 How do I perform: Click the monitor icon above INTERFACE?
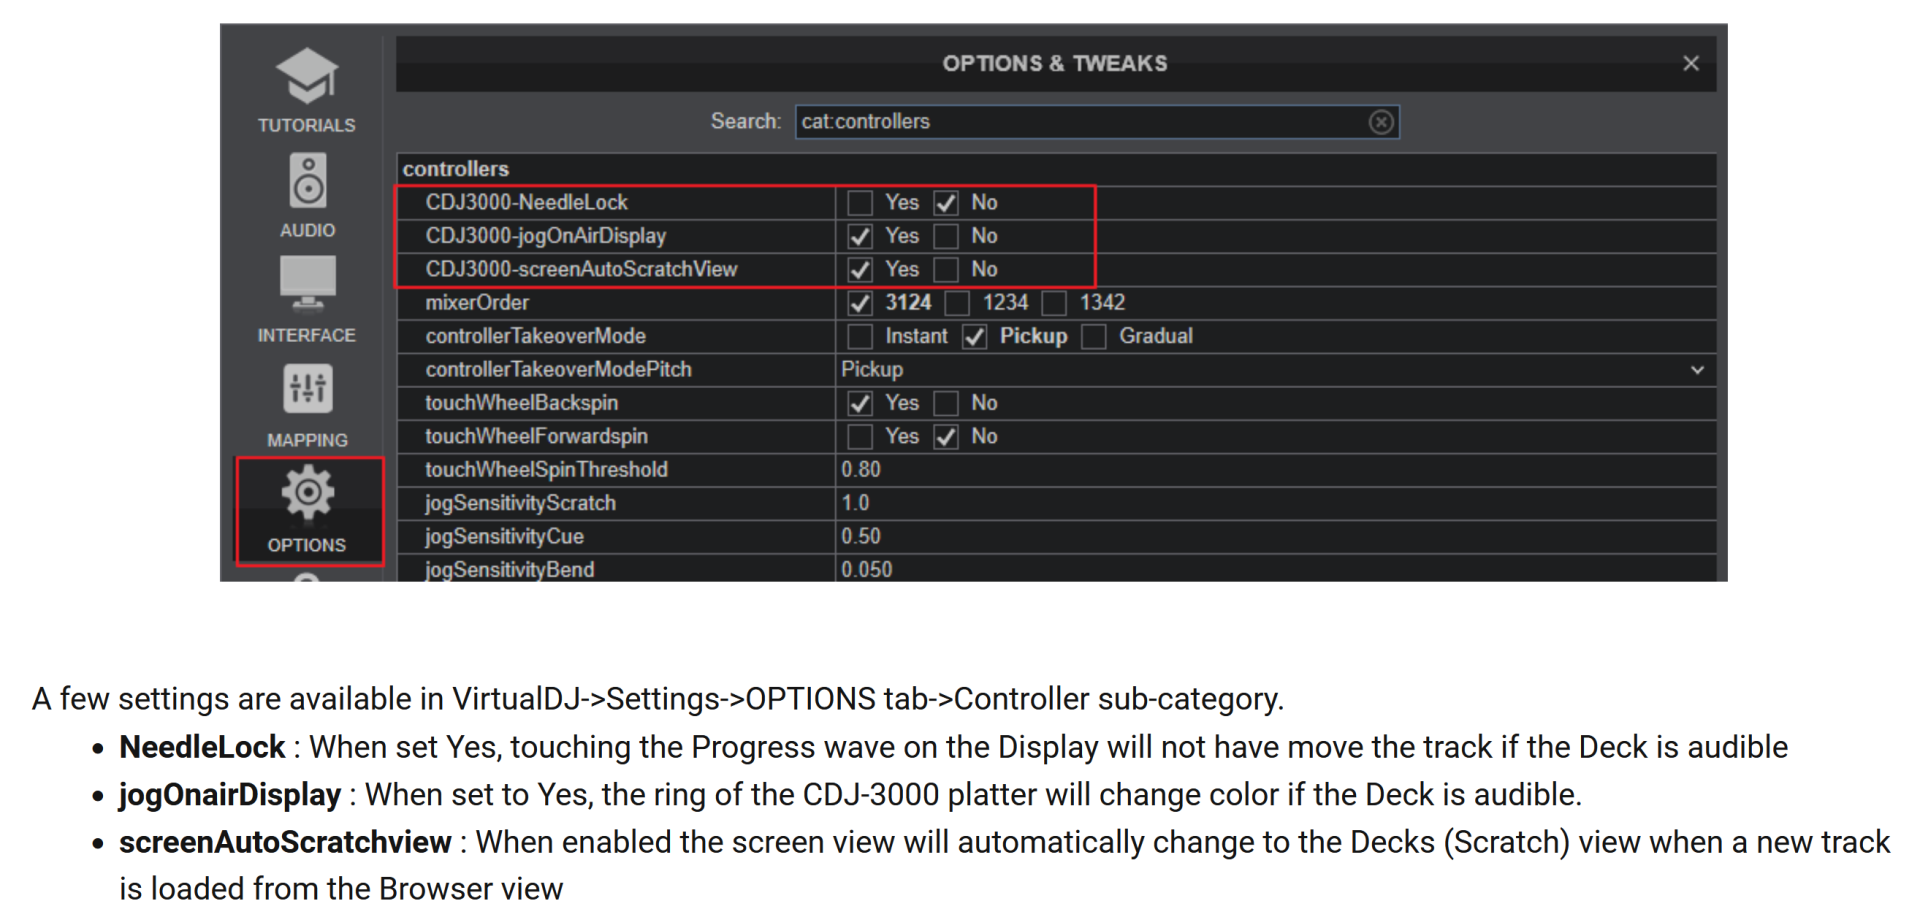coord(306,285)
